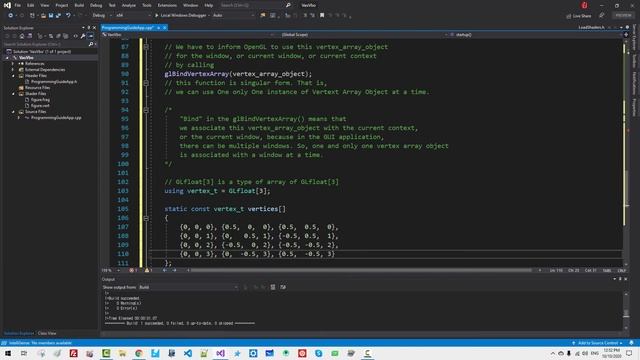The width and height of the screenshot is (640, 360).
Task: Toggle Show All Files in Solution Explorer
Action: click(x=65, y=36)
